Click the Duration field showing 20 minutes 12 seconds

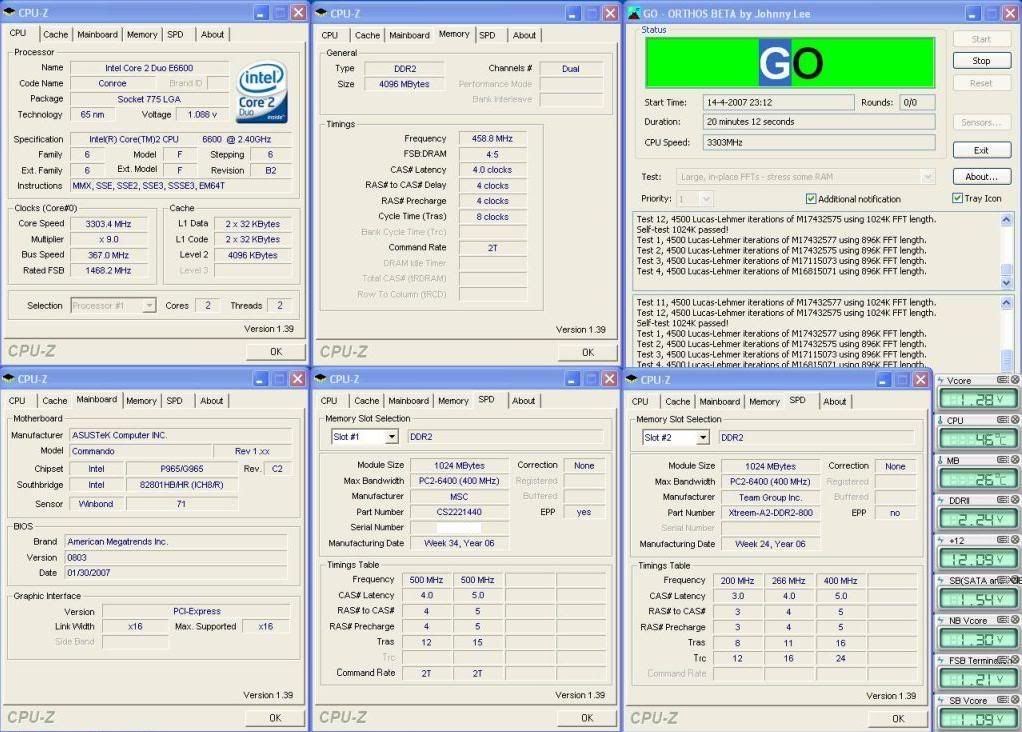pyautogui.click(x=819, y=122)
